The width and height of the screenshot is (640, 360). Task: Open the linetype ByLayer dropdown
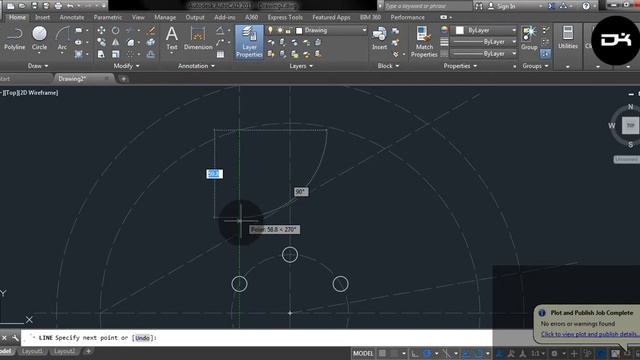click(484, 53)
